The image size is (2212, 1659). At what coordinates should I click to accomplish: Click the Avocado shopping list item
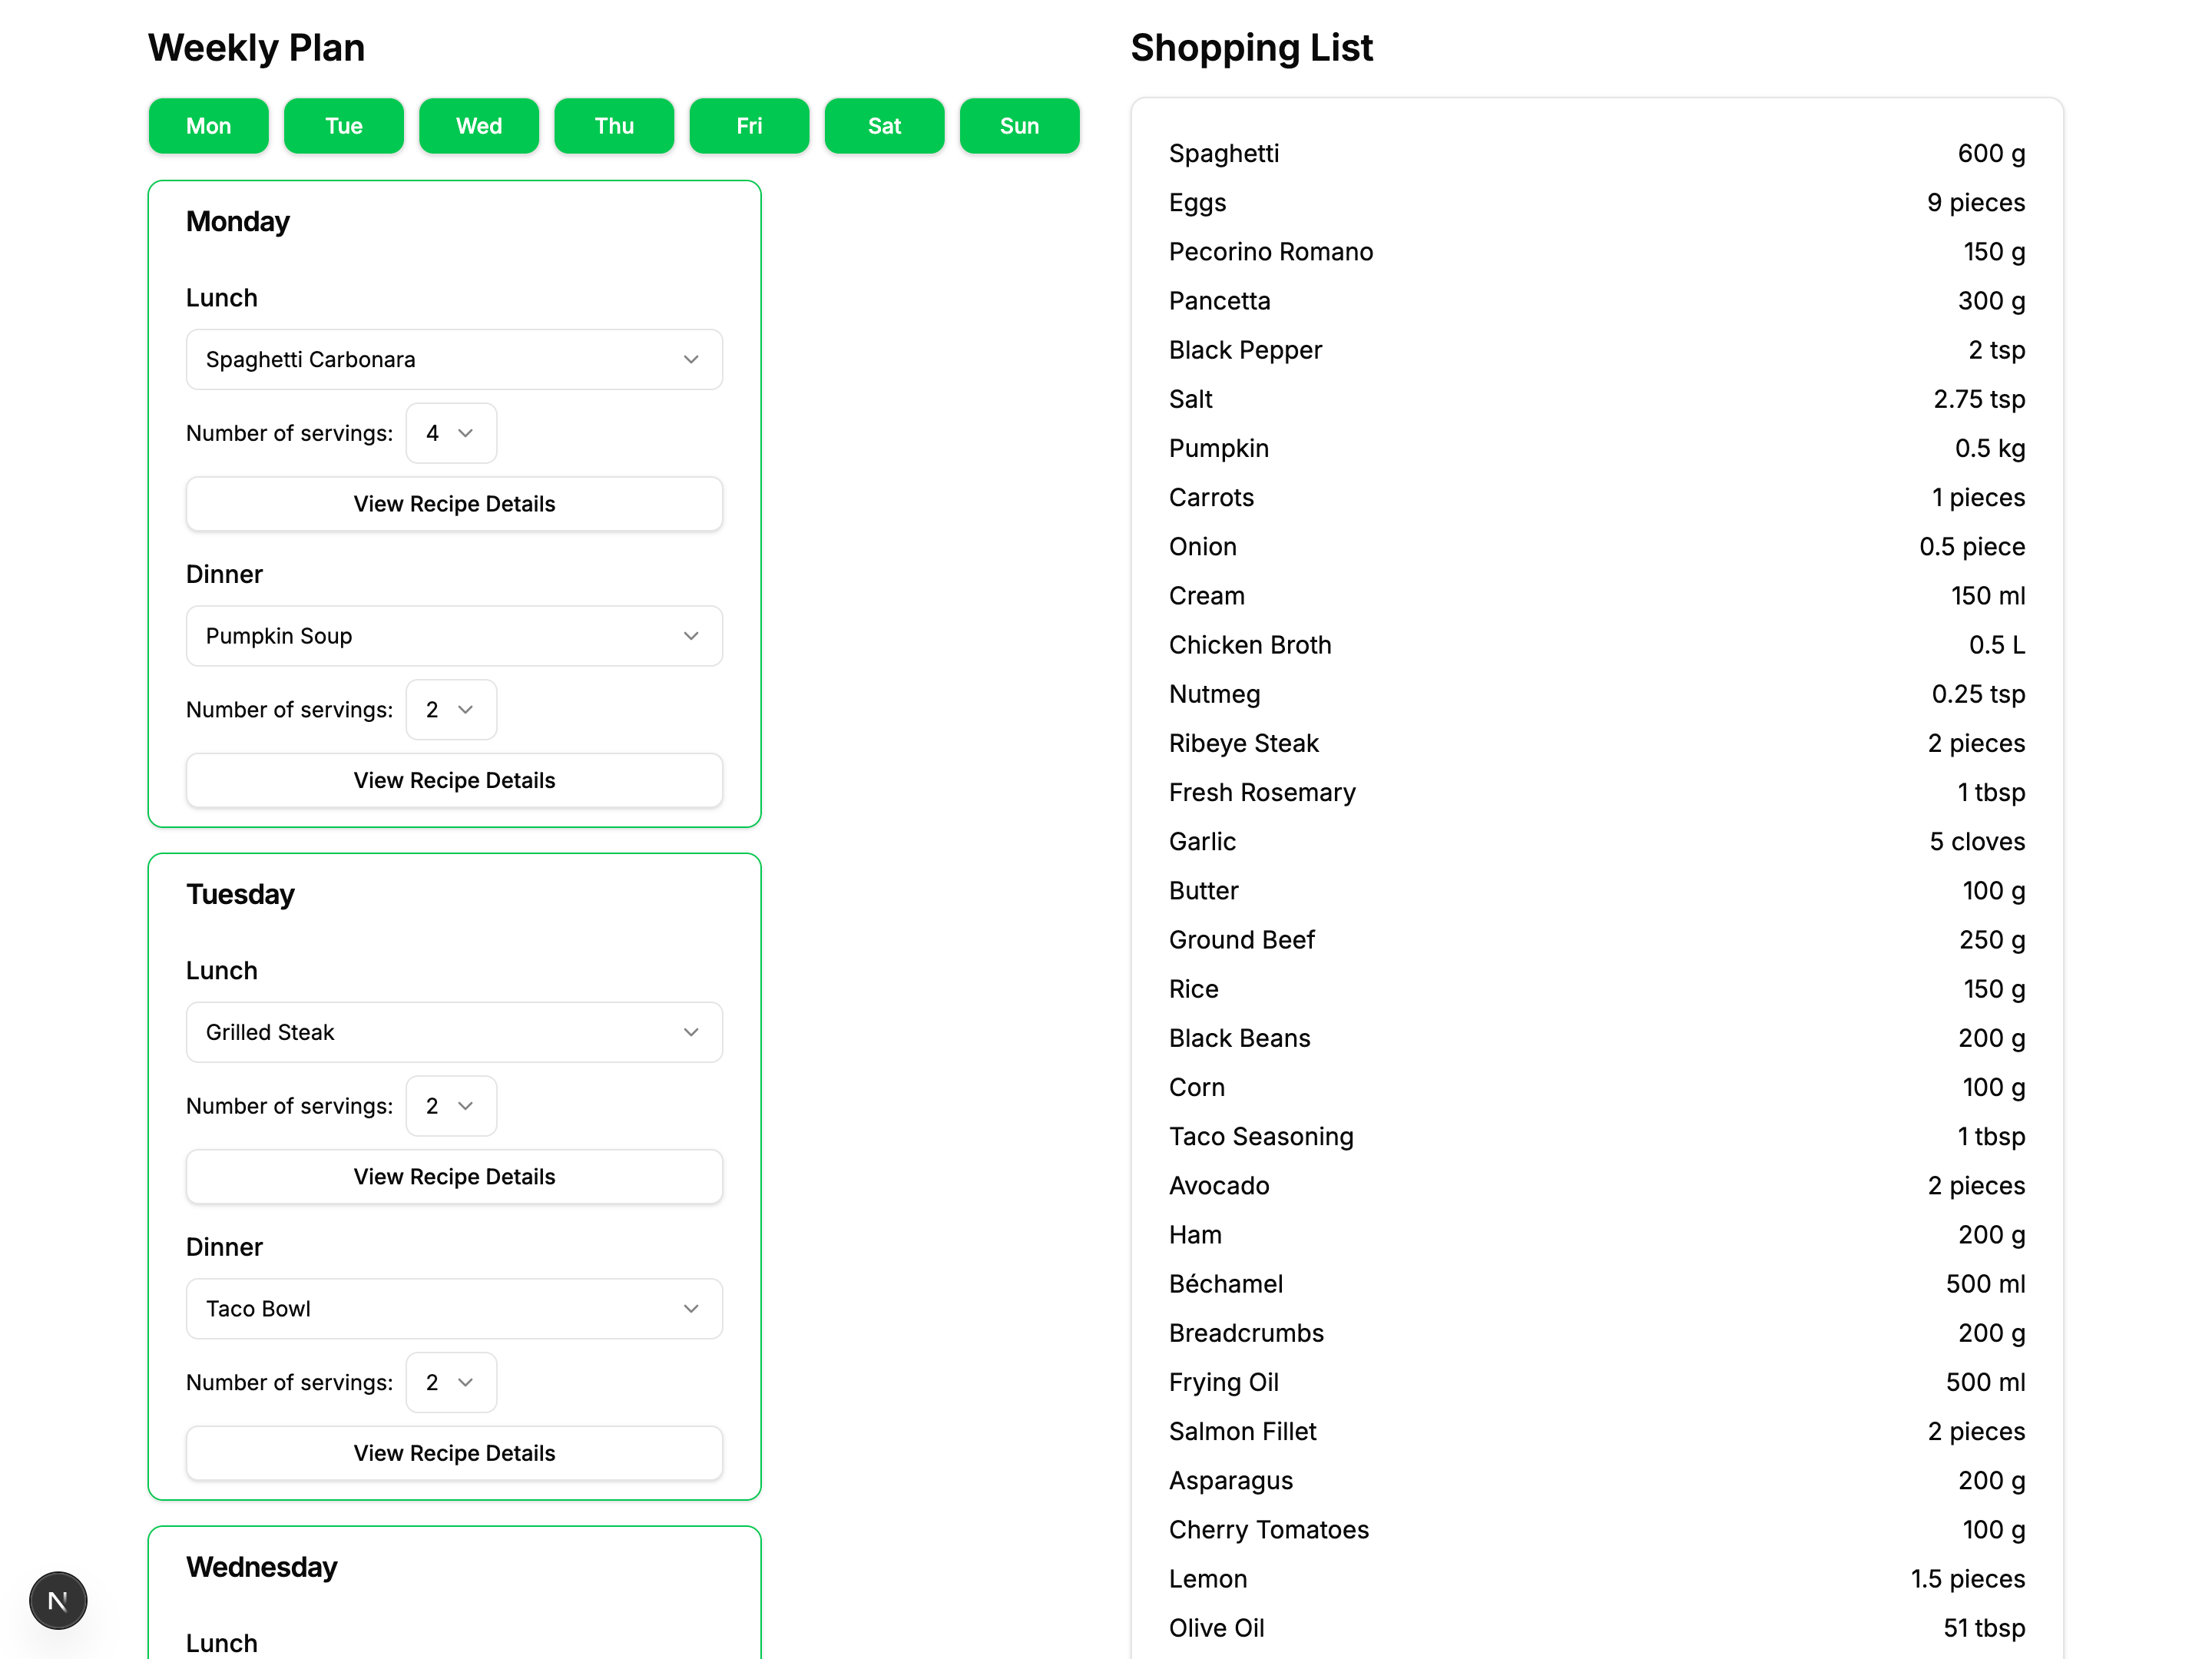1596,1185
